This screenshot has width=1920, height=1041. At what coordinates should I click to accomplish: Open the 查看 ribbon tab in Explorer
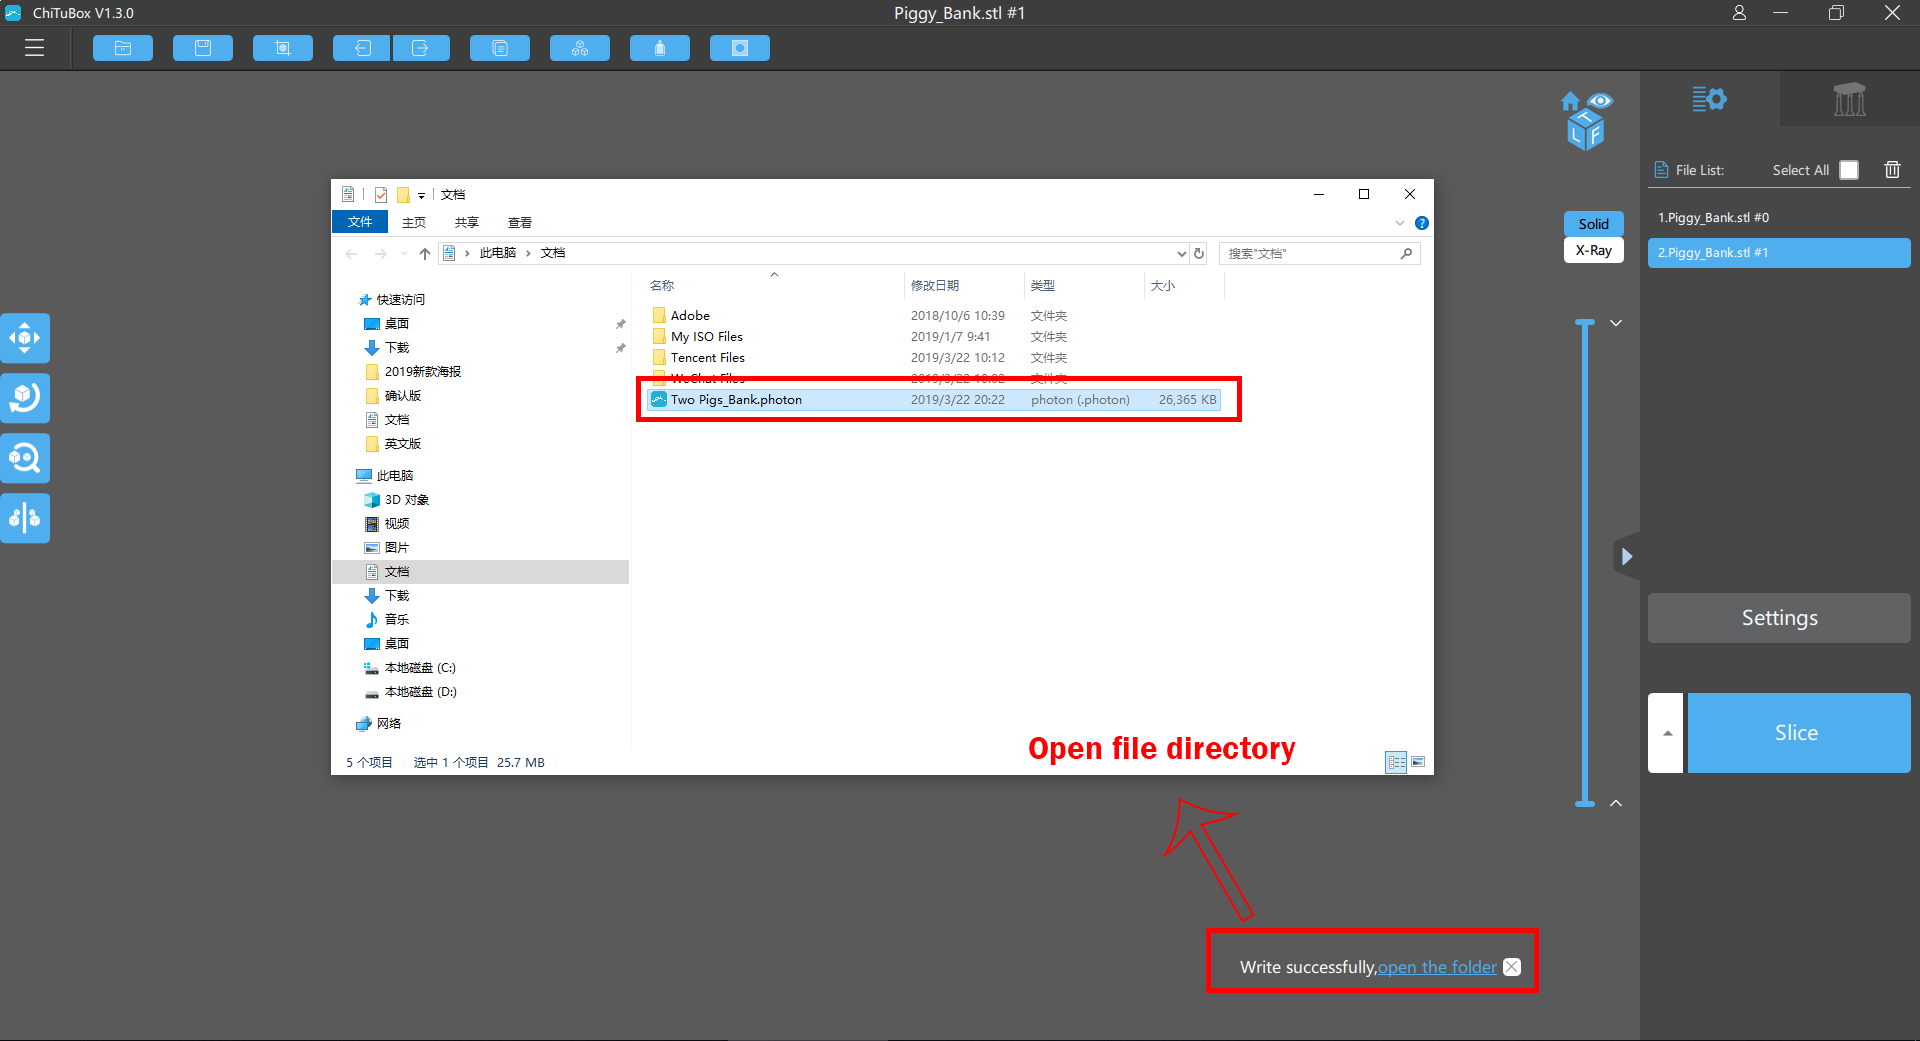[x=520, y=222]
